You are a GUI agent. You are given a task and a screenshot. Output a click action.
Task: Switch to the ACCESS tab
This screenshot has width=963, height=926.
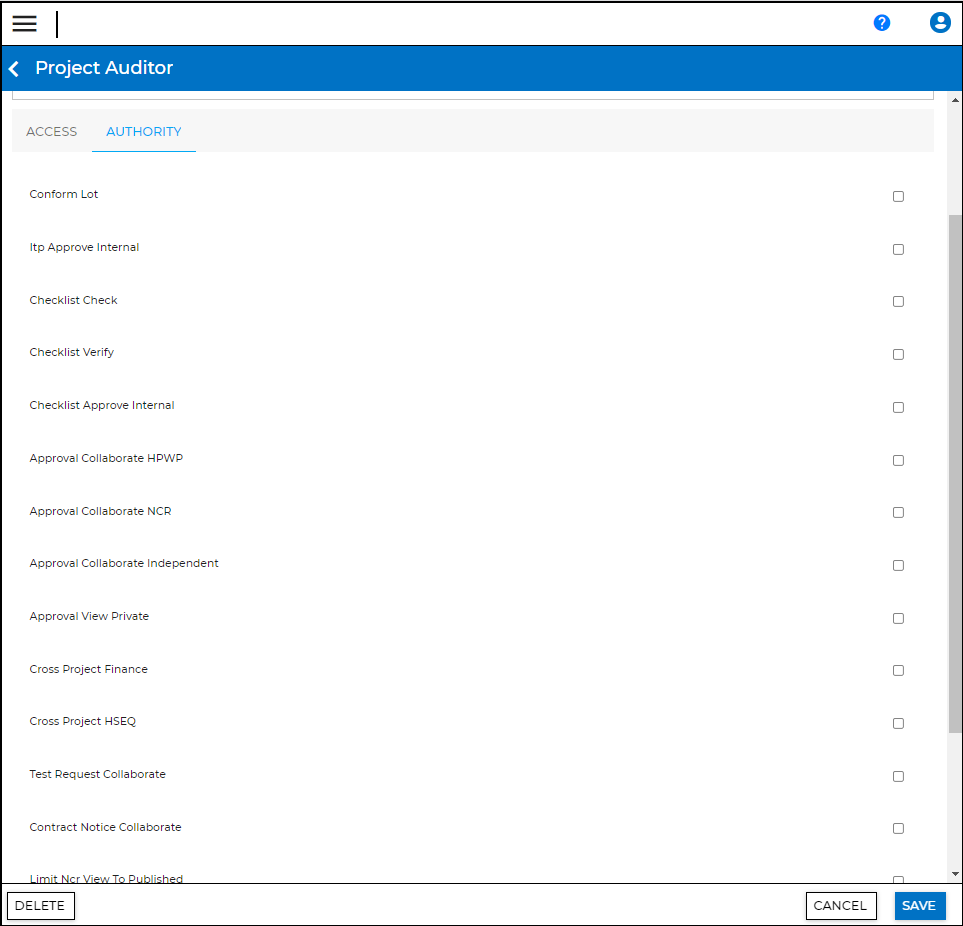coord(51,132)
